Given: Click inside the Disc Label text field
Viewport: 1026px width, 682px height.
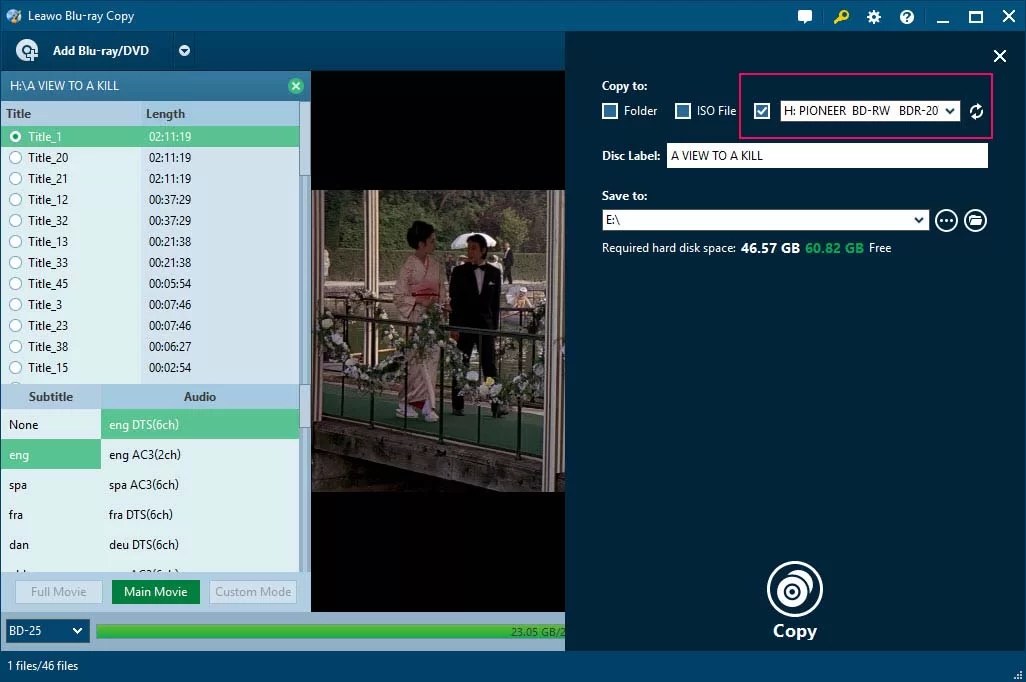Looking at the screenshot, I should [827, 155].
